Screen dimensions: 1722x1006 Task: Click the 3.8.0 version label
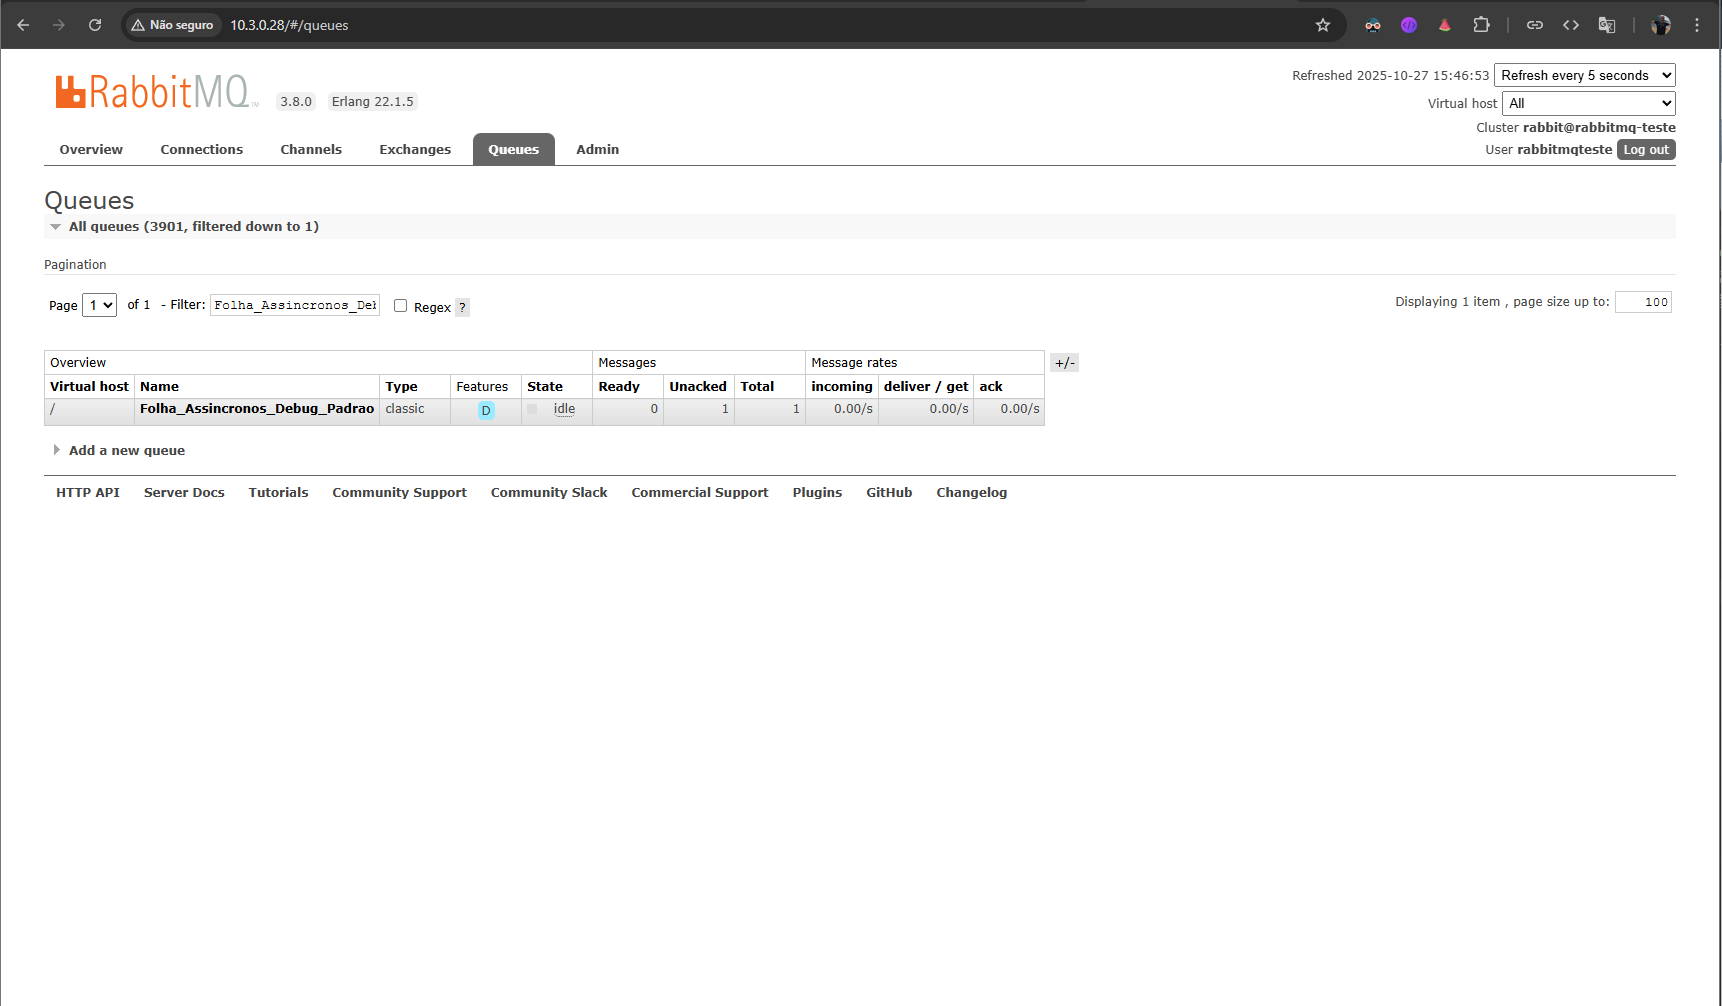[296, 101]
